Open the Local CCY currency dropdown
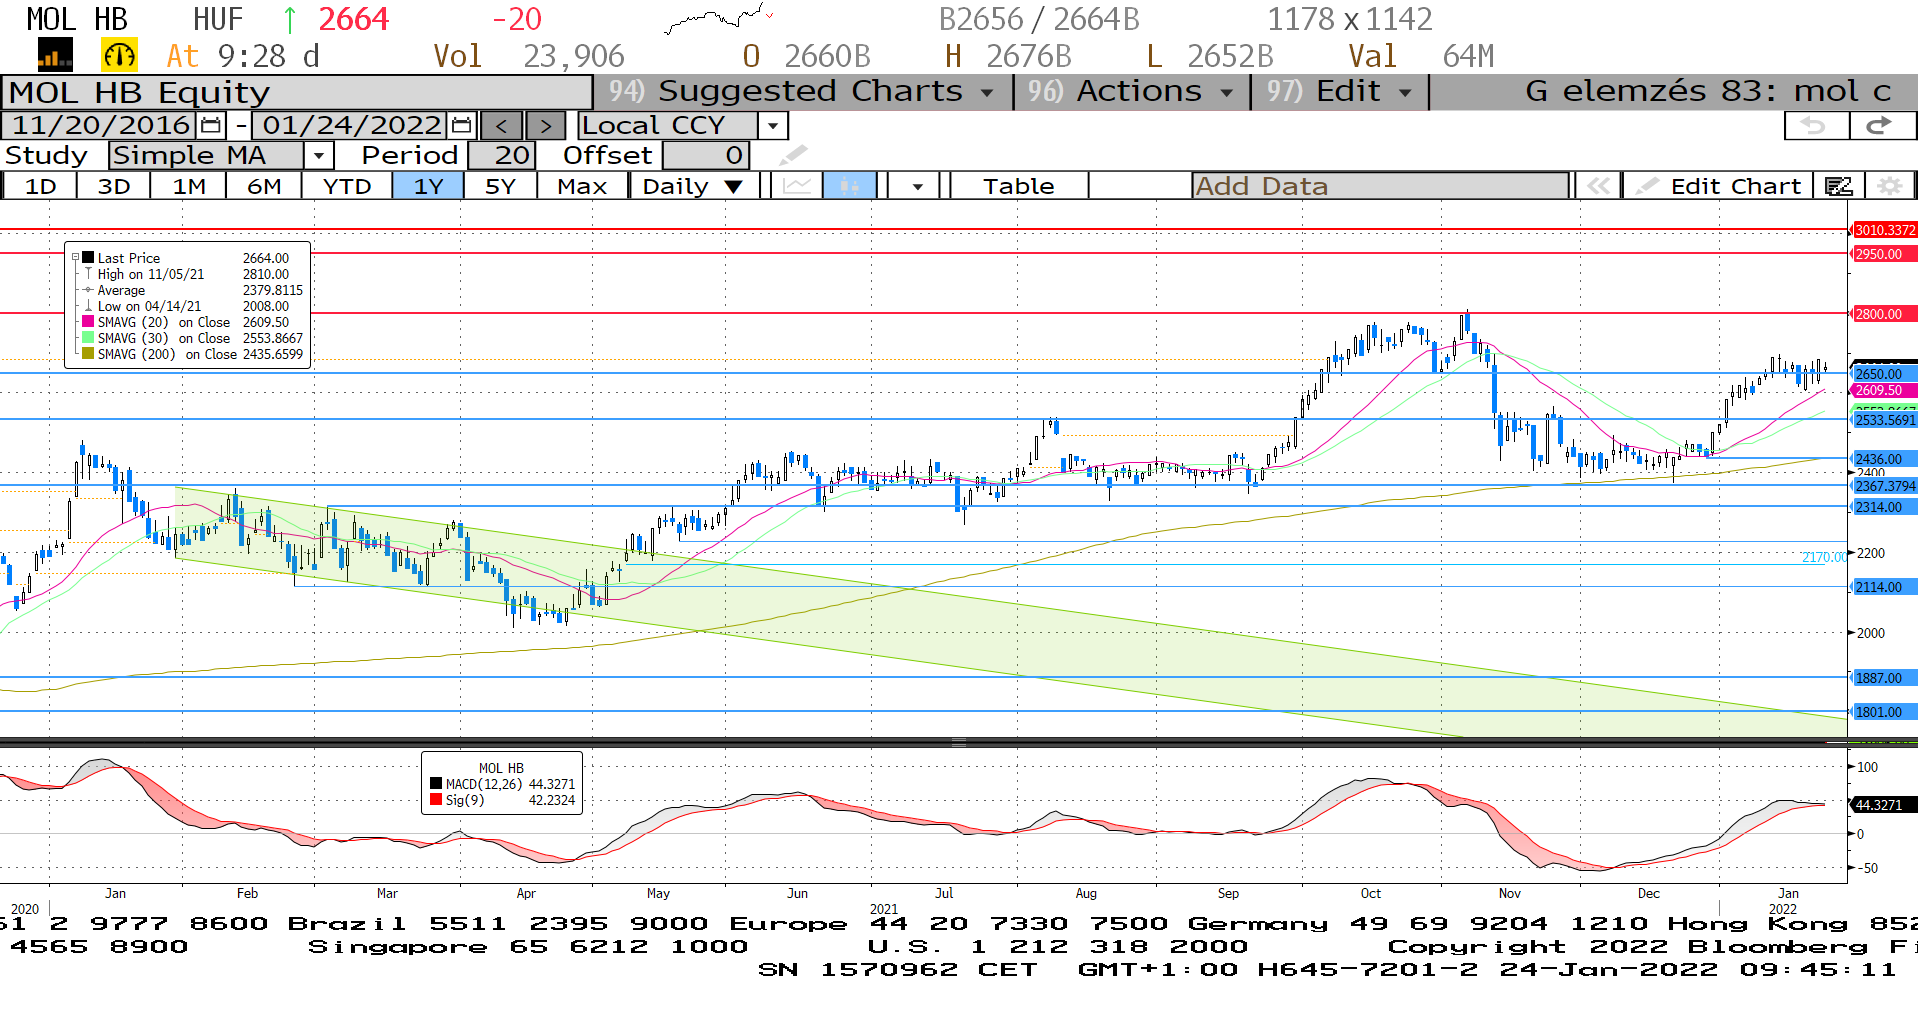 pos(773,125)
